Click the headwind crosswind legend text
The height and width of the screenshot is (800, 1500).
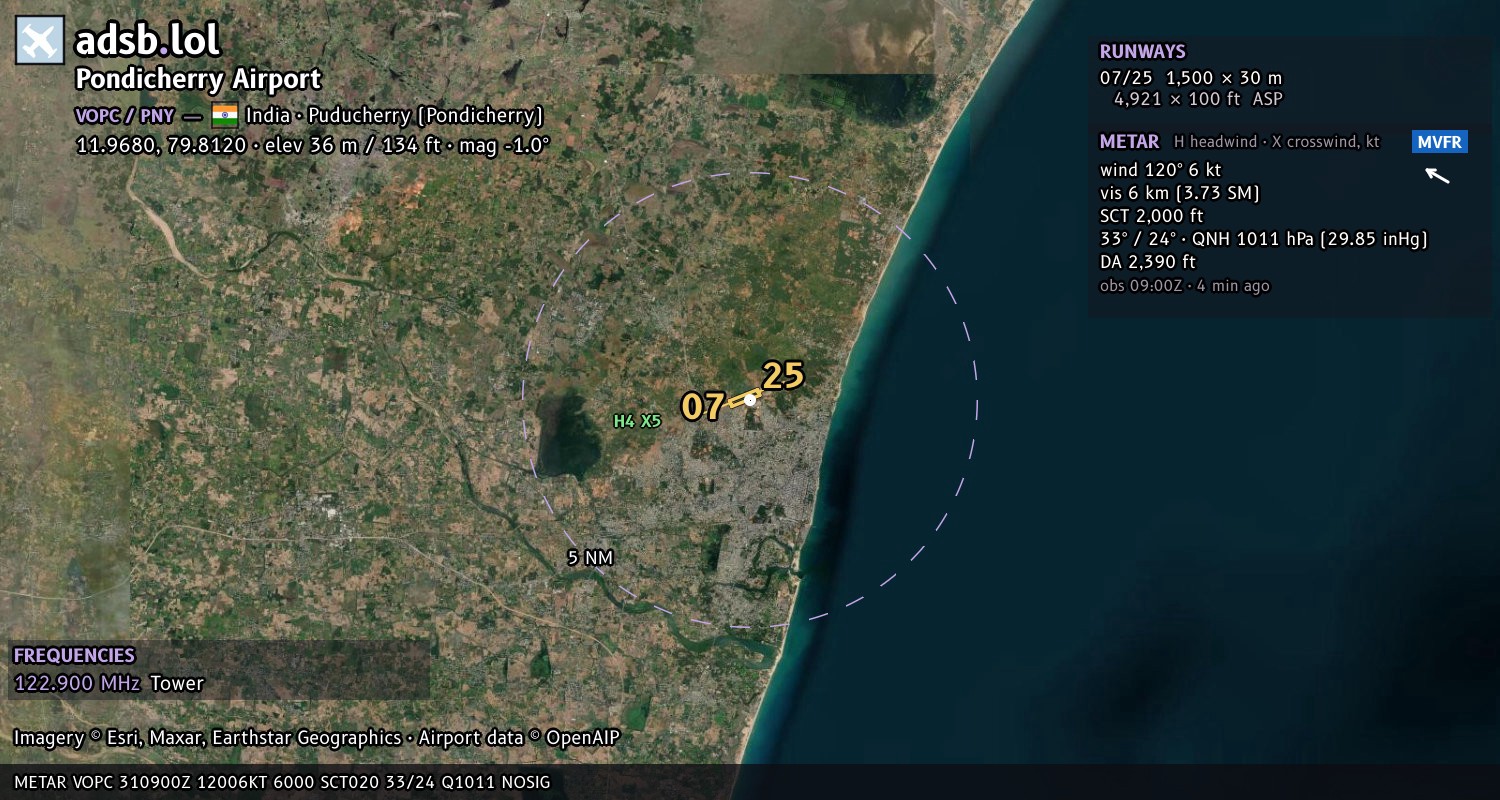click(1277, 142)
